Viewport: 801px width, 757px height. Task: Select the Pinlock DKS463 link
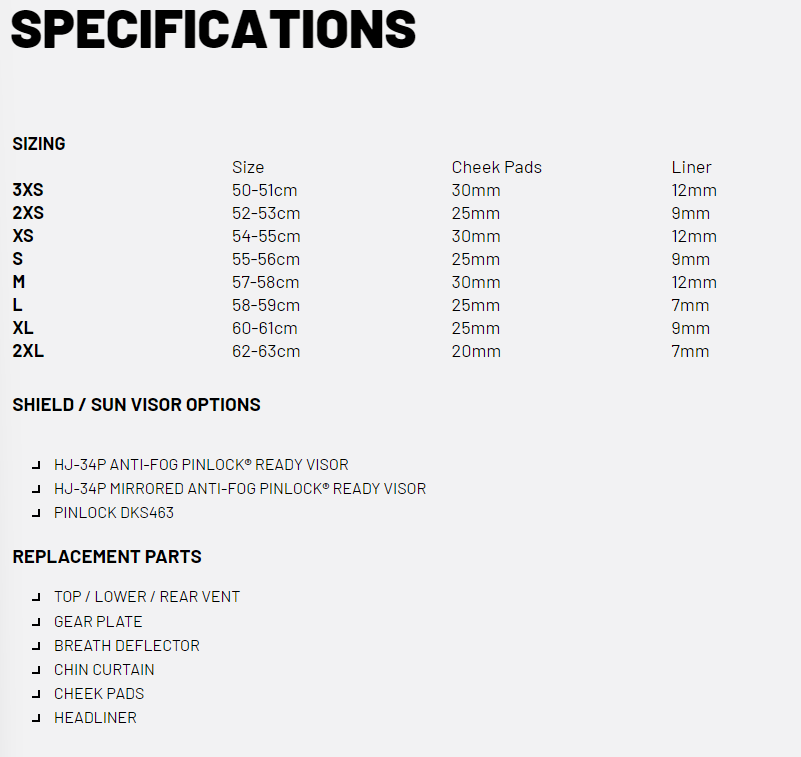point(114,513)
